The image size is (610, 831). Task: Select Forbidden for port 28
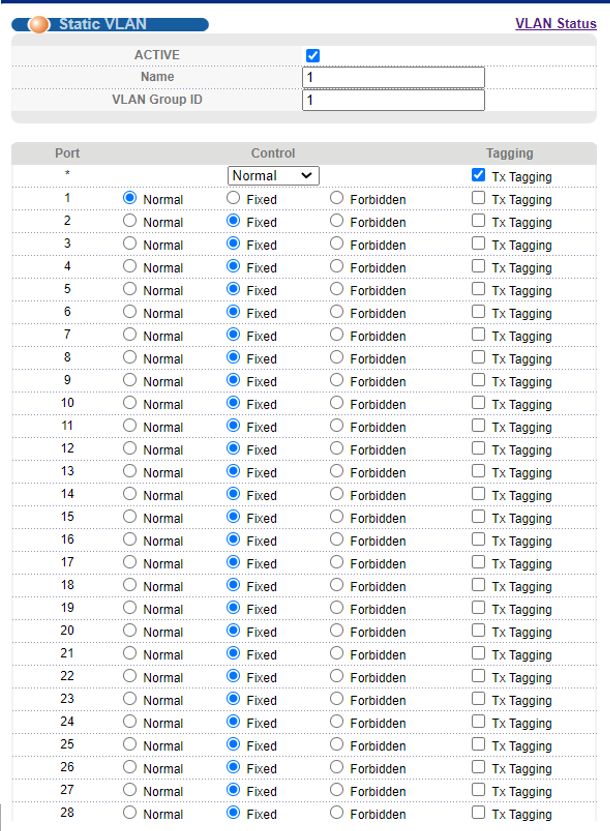tap(337, 813)
